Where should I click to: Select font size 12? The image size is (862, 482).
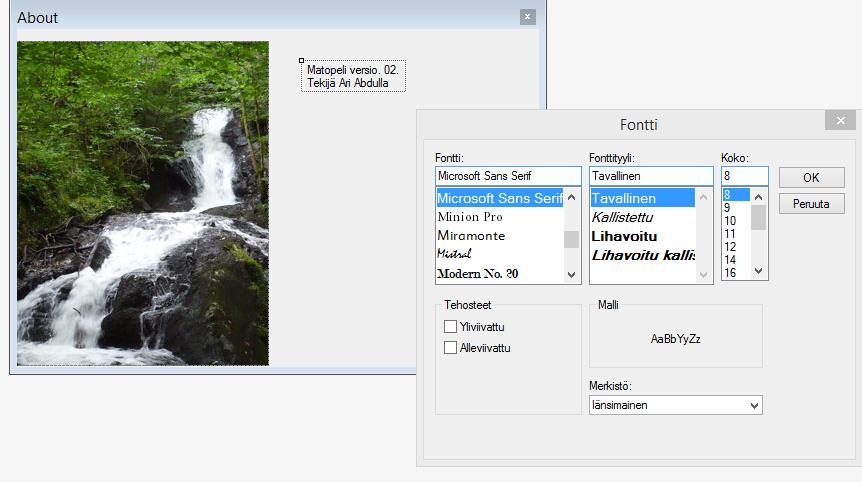(736, 247)
